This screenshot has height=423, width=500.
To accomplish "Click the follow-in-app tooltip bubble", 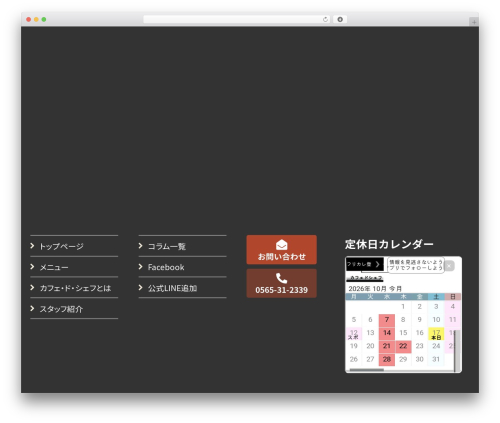I will 416,265.
